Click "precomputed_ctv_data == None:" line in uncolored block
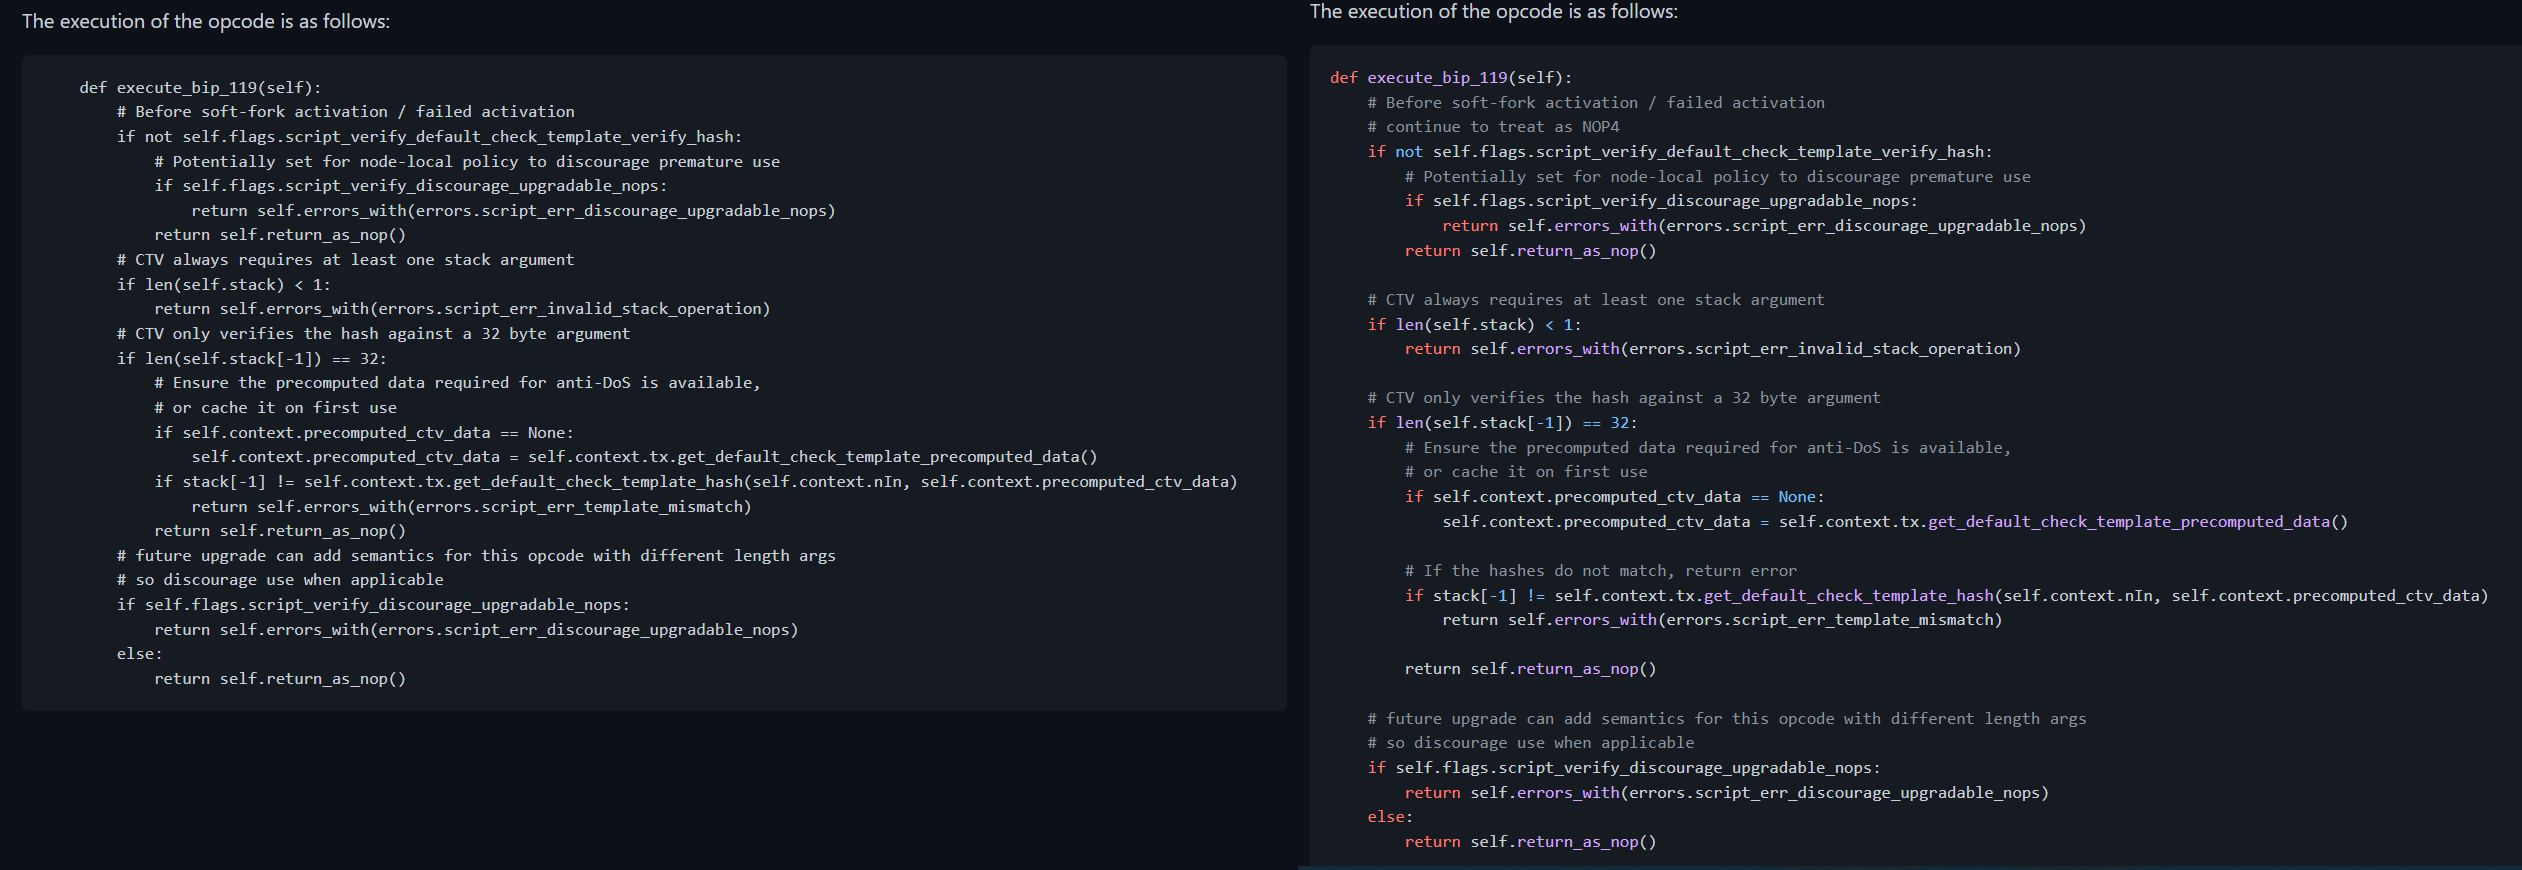This screenshot has height=870, width=2522. [364, 433]
